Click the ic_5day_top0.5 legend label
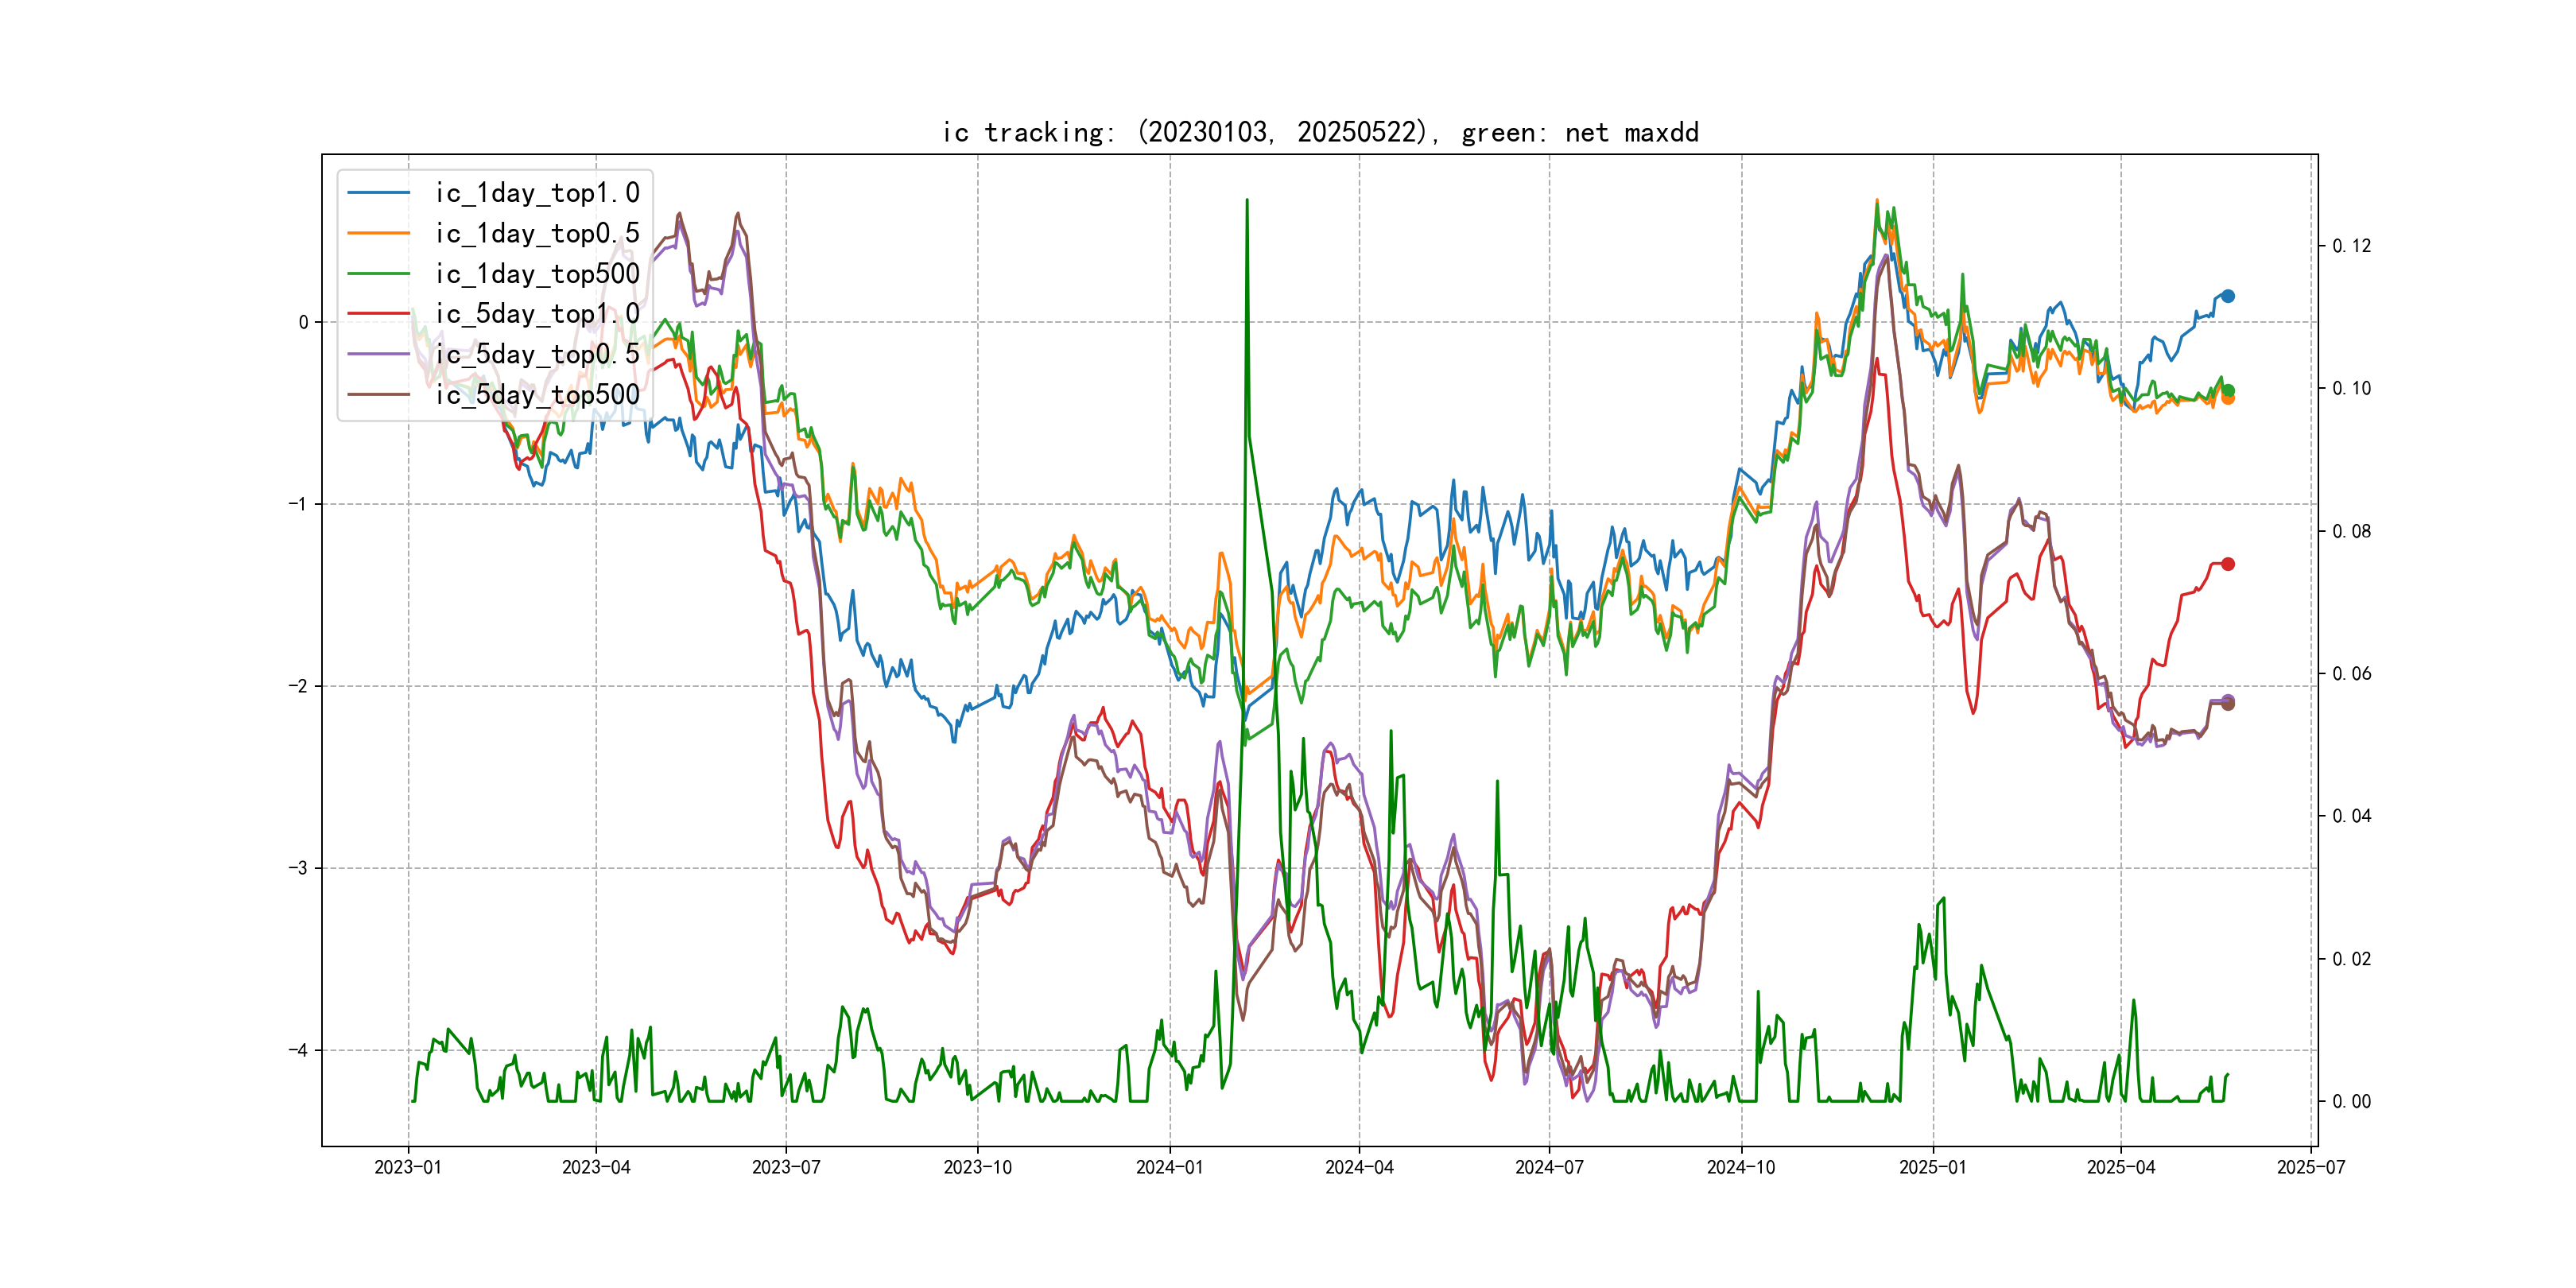Viewport: 2576px width, 1288px height. click(x=537, y=354)
